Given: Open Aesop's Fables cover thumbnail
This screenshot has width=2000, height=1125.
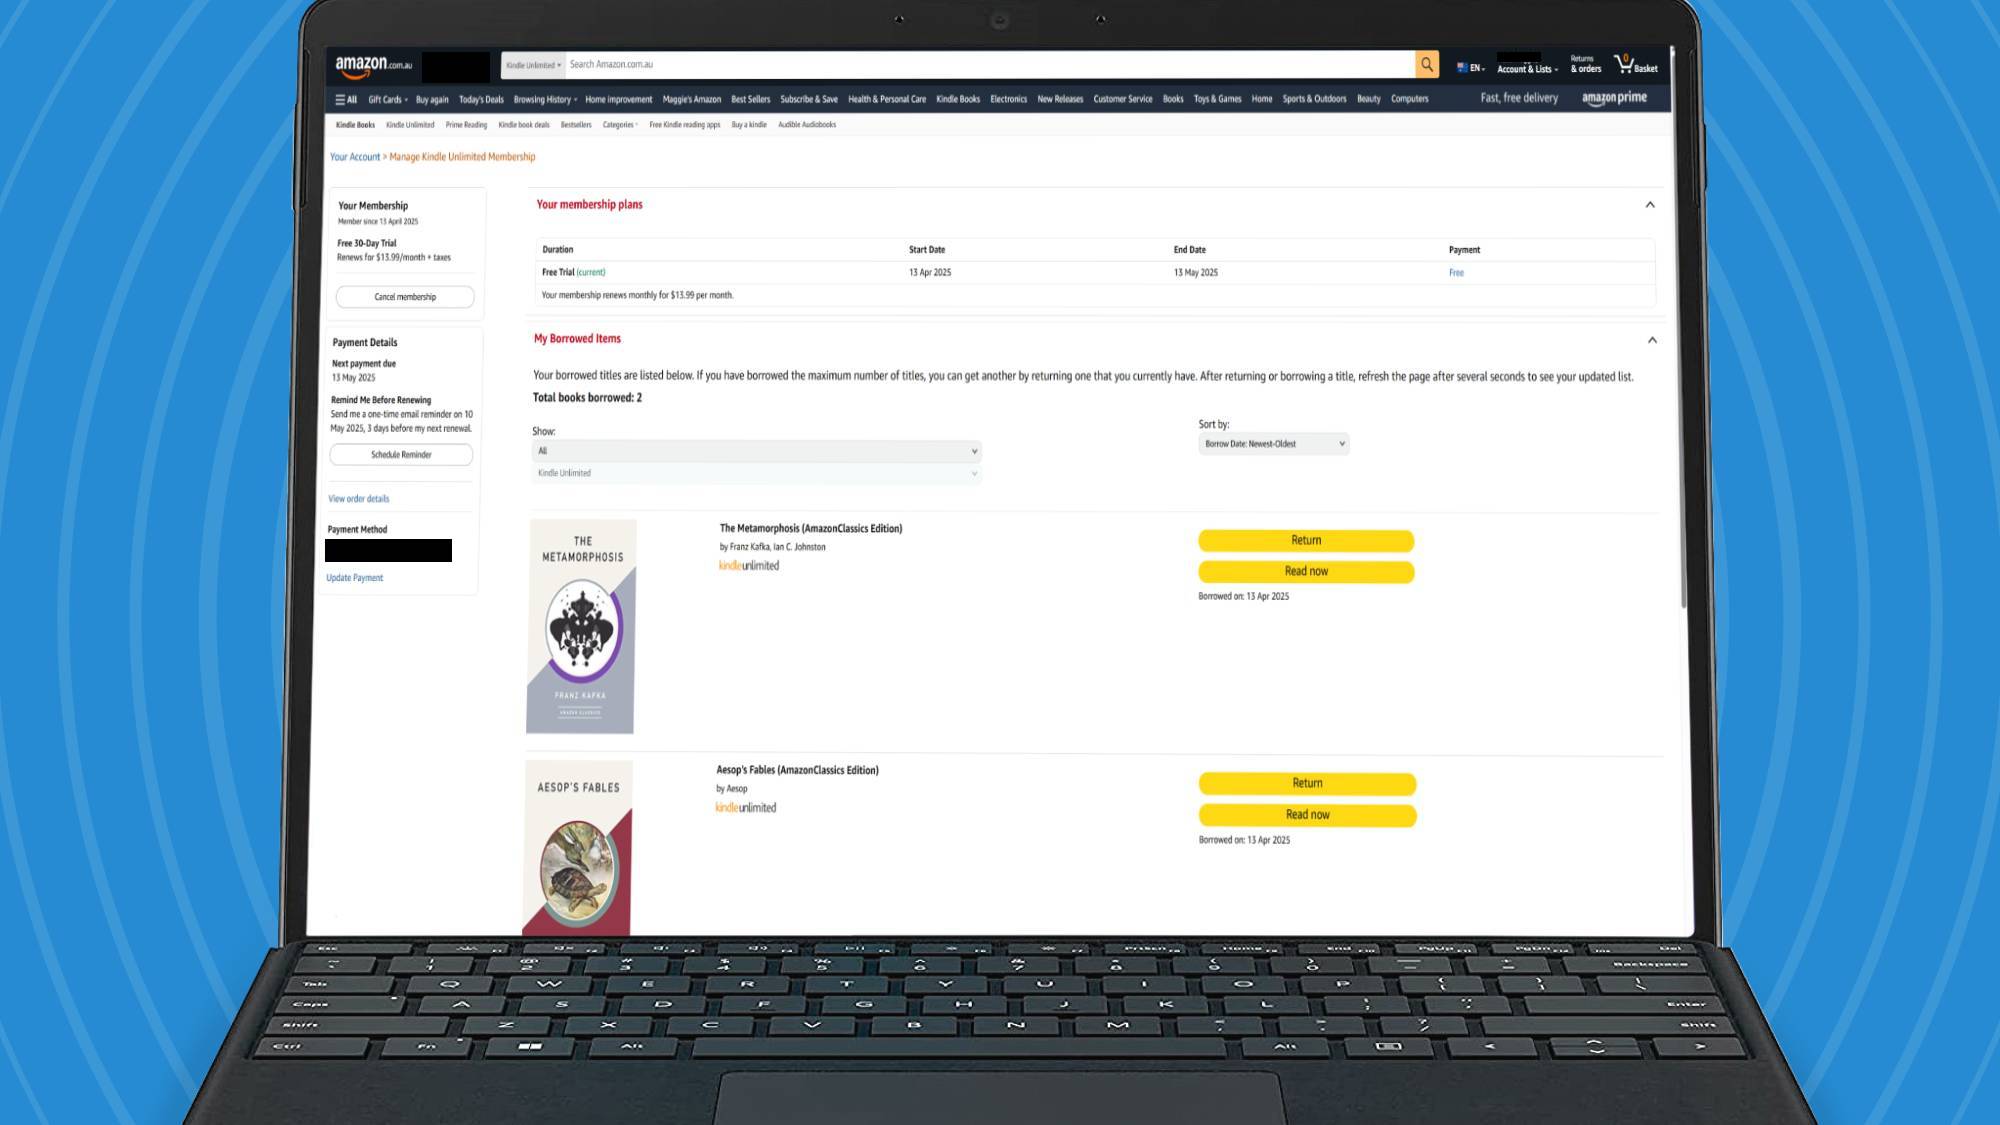Looking at the screenshot, I should pos(577,848).
